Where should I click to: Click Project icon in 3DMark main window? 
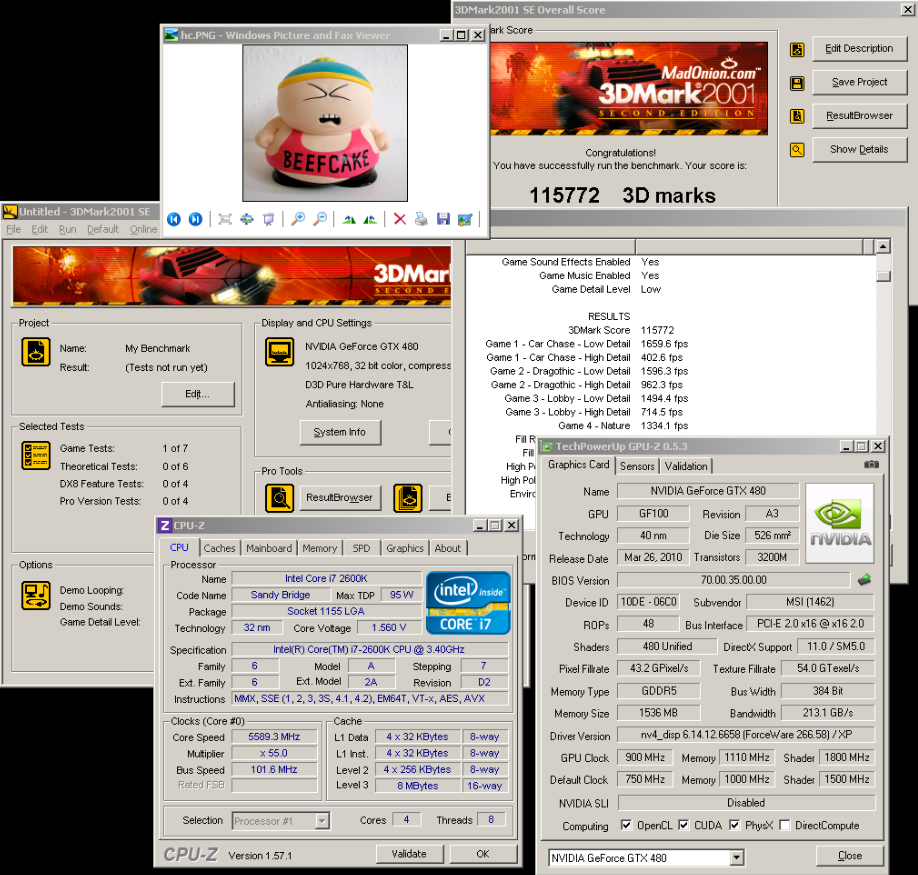tap(36, 352)
